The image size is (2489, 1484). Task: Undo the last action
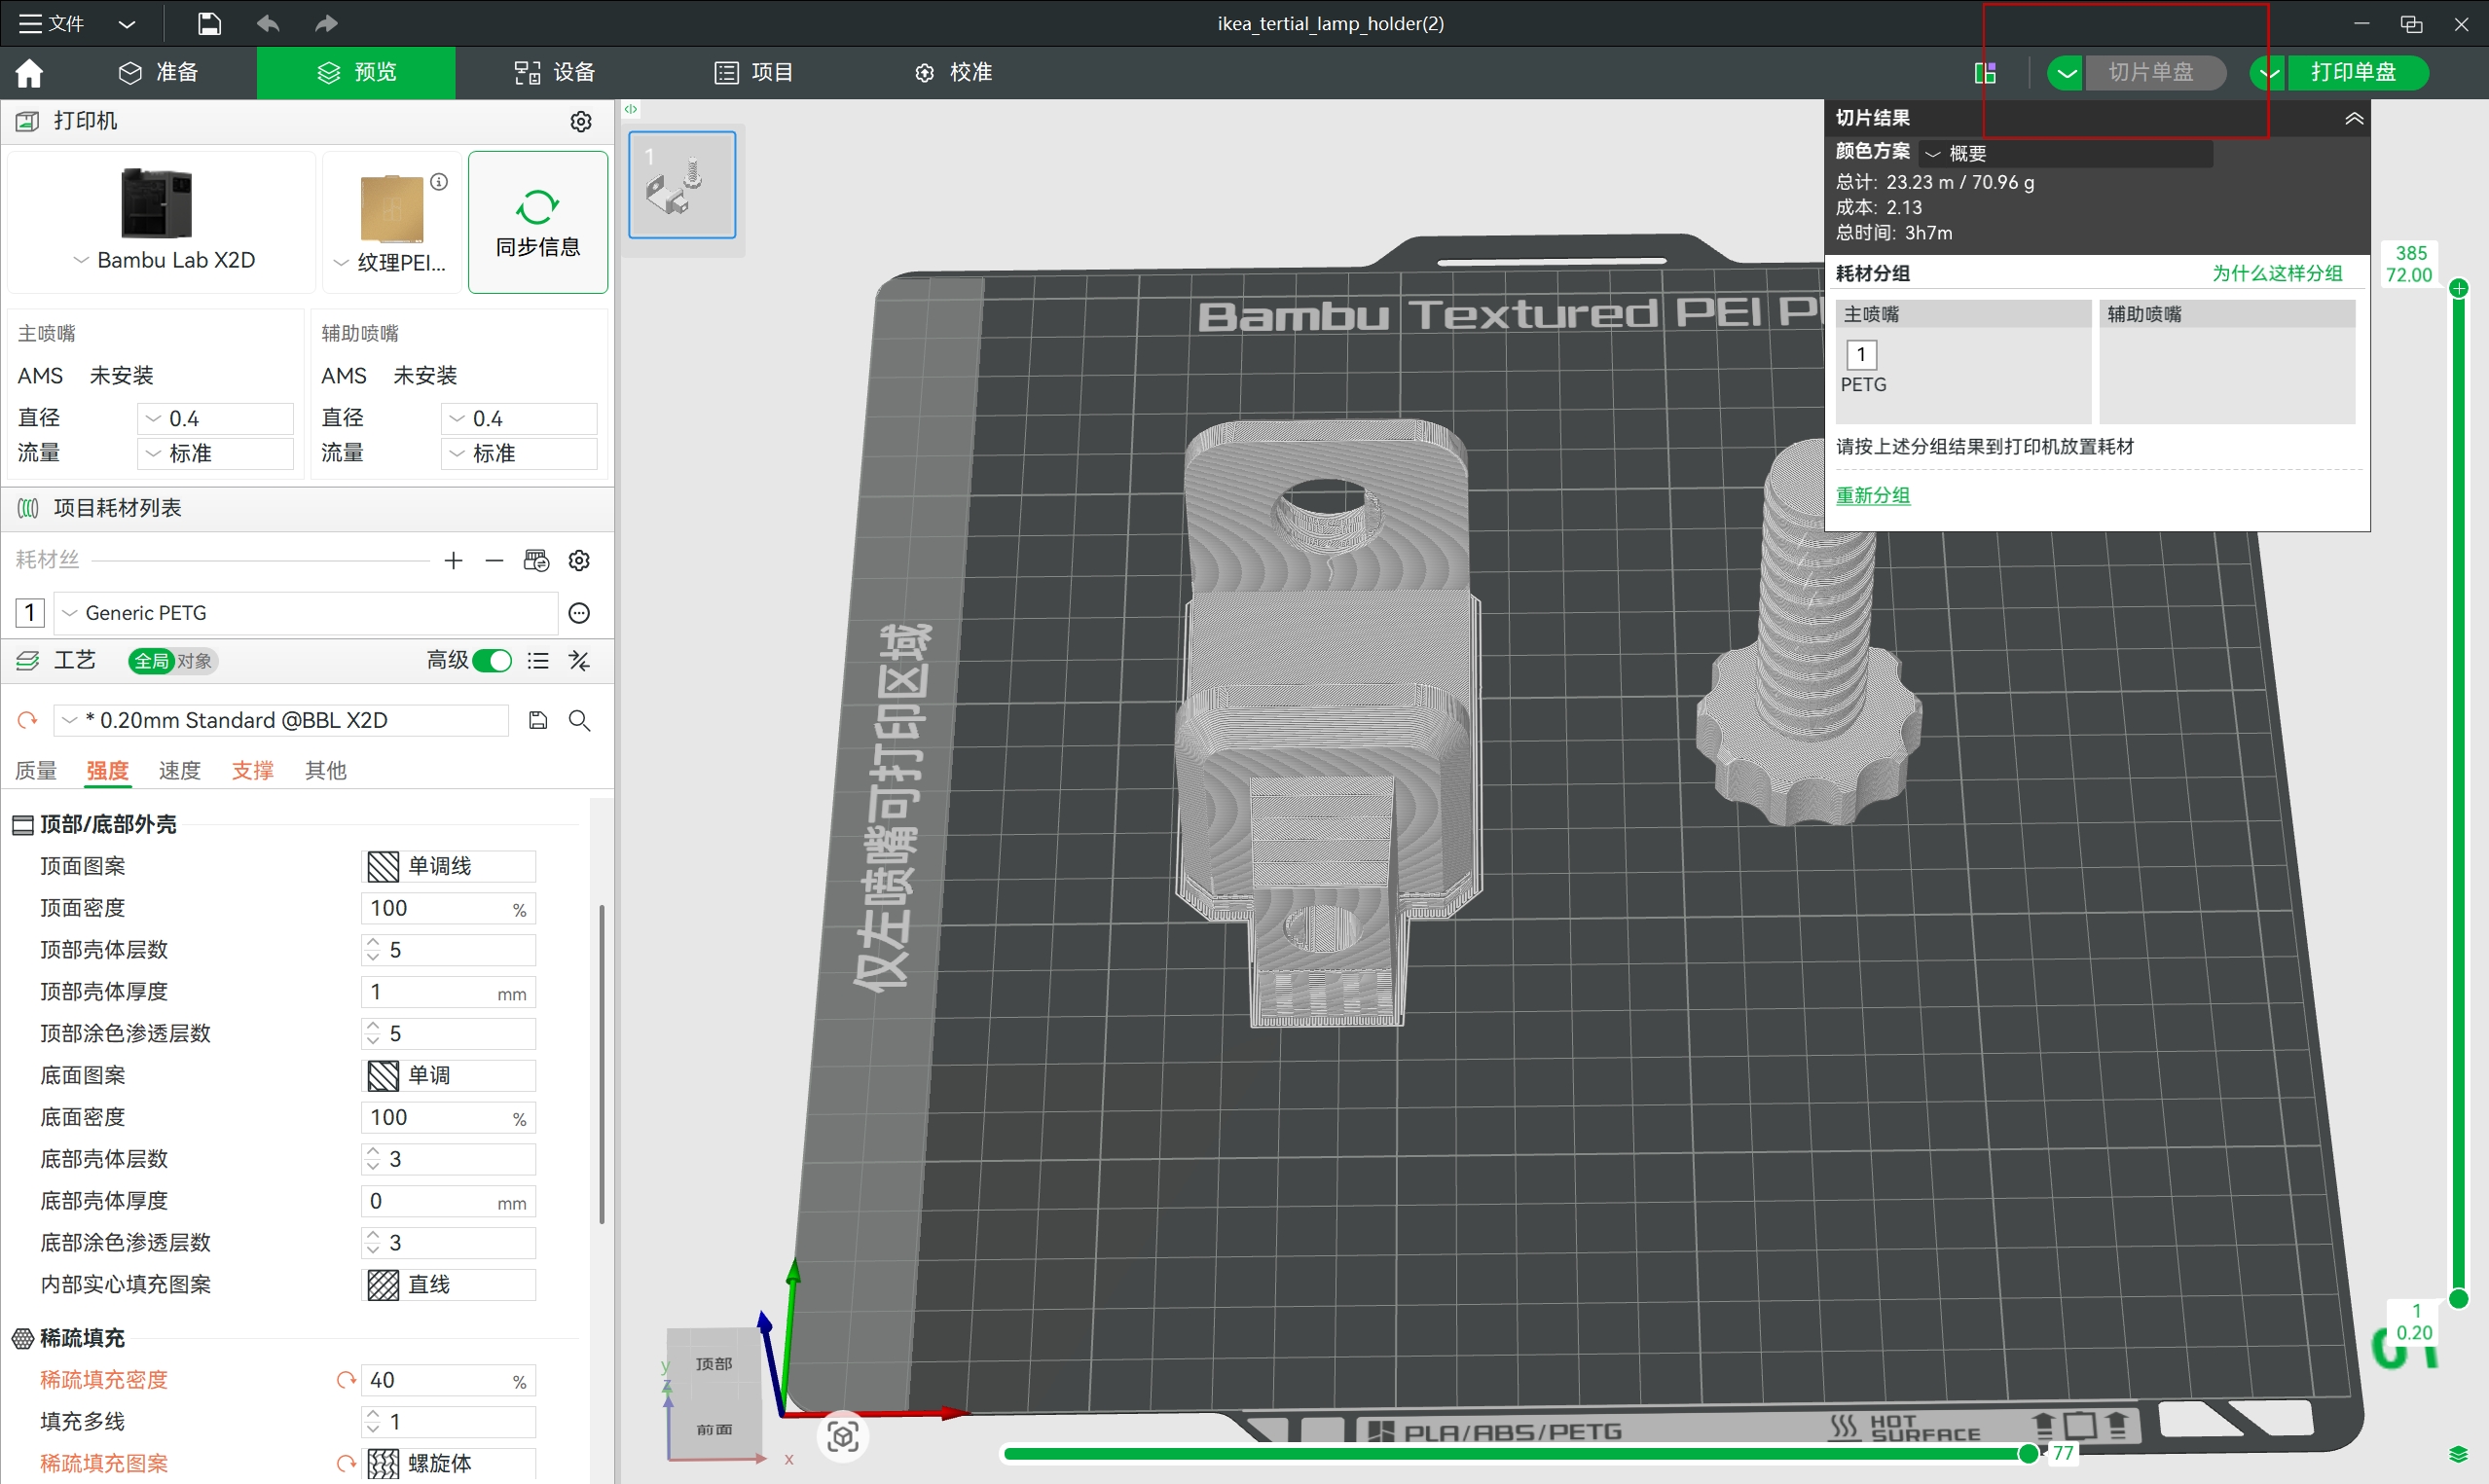(x=267, y=23)
